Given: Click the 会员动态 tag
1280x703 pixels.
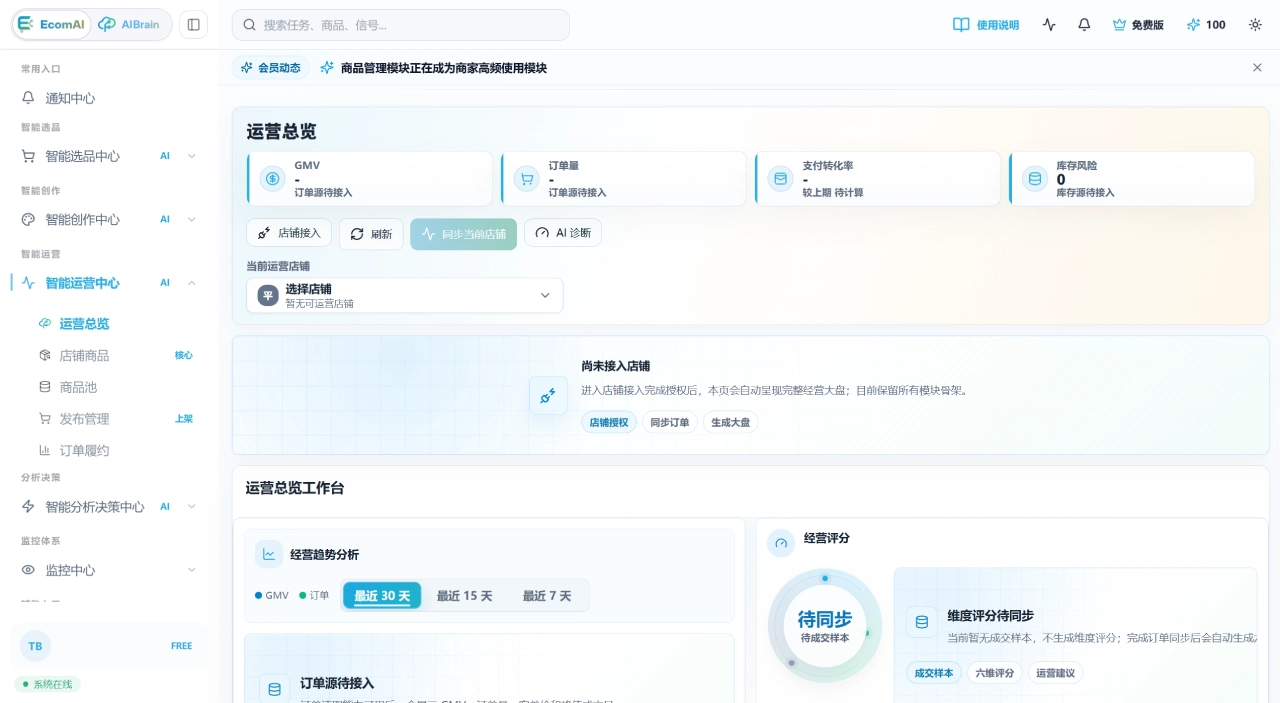Looking at the screenshot, I should (270, 68).
